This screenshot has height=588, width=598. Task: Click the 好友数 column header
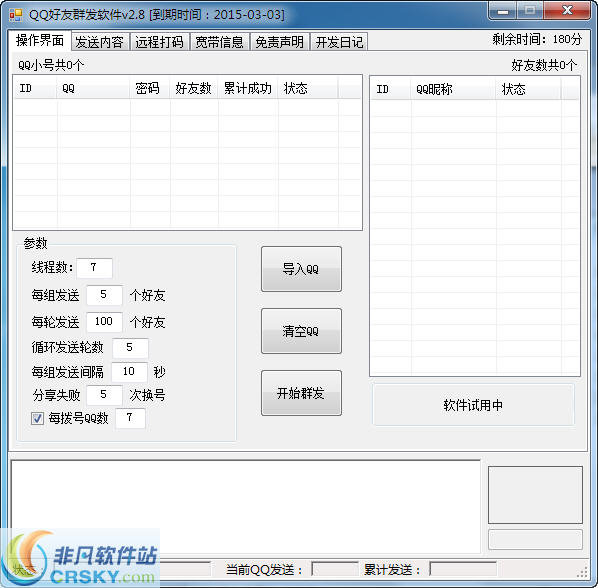[x=194, y=88]
